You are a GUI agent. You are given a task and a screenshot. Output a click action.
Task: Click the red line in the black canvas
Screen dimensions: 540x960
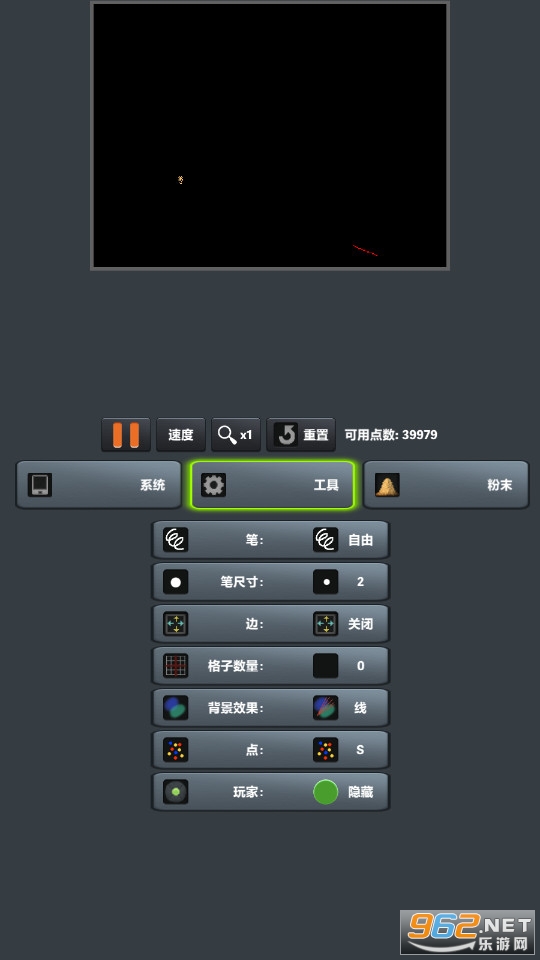[365, 250]
